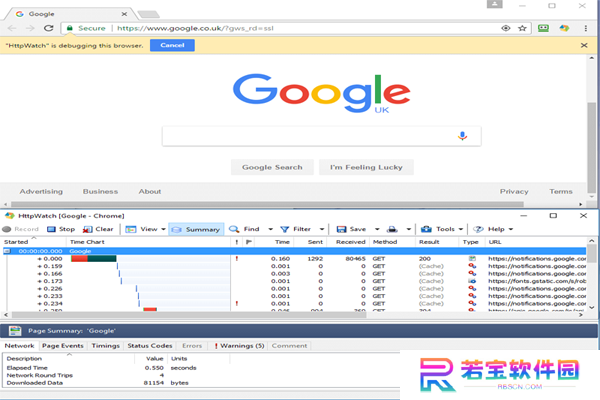Viewport: 600px width, 400px height.
Task: Save the HttpWatch log
Action: coord(351,229)
